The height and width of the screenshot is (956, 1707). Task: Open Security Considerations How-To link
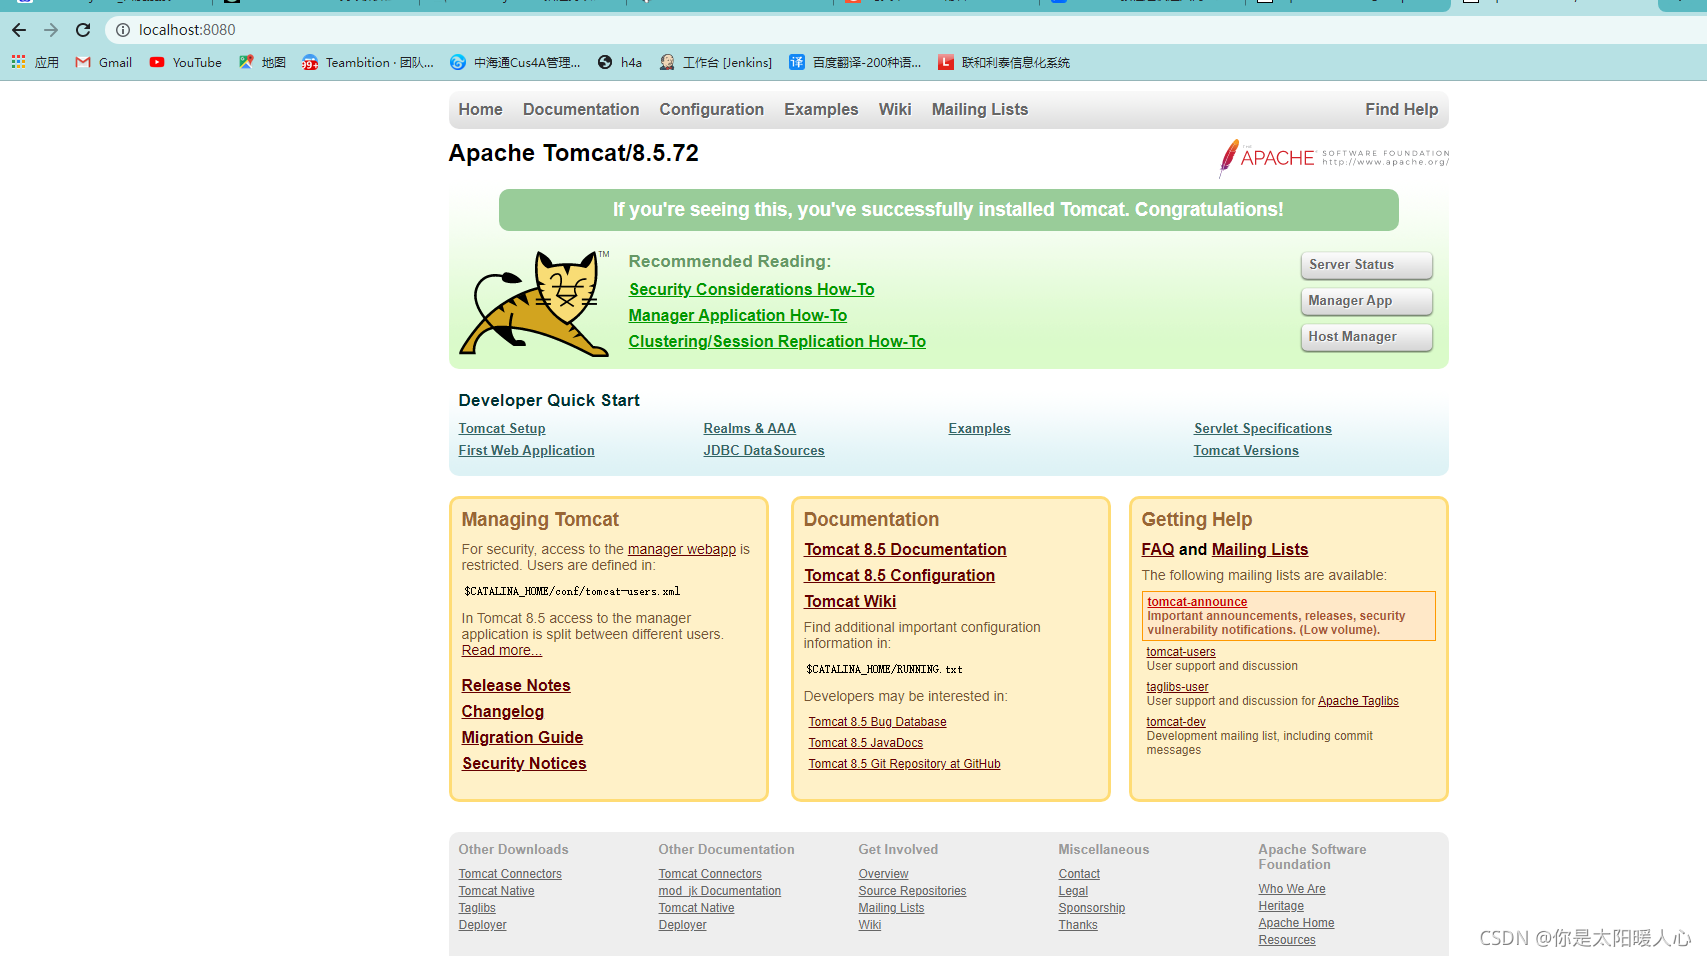751,289
